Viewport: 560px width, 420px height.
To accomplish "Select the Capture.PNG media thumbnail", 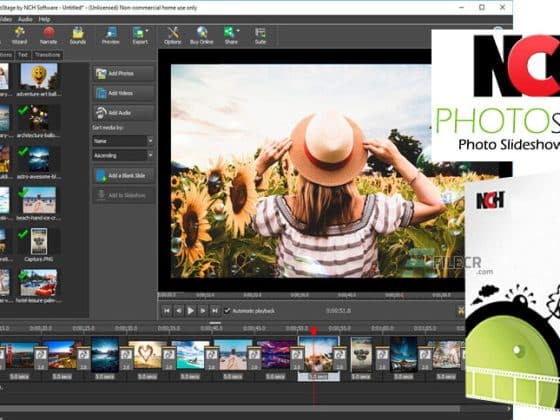I will click(39, 241).
